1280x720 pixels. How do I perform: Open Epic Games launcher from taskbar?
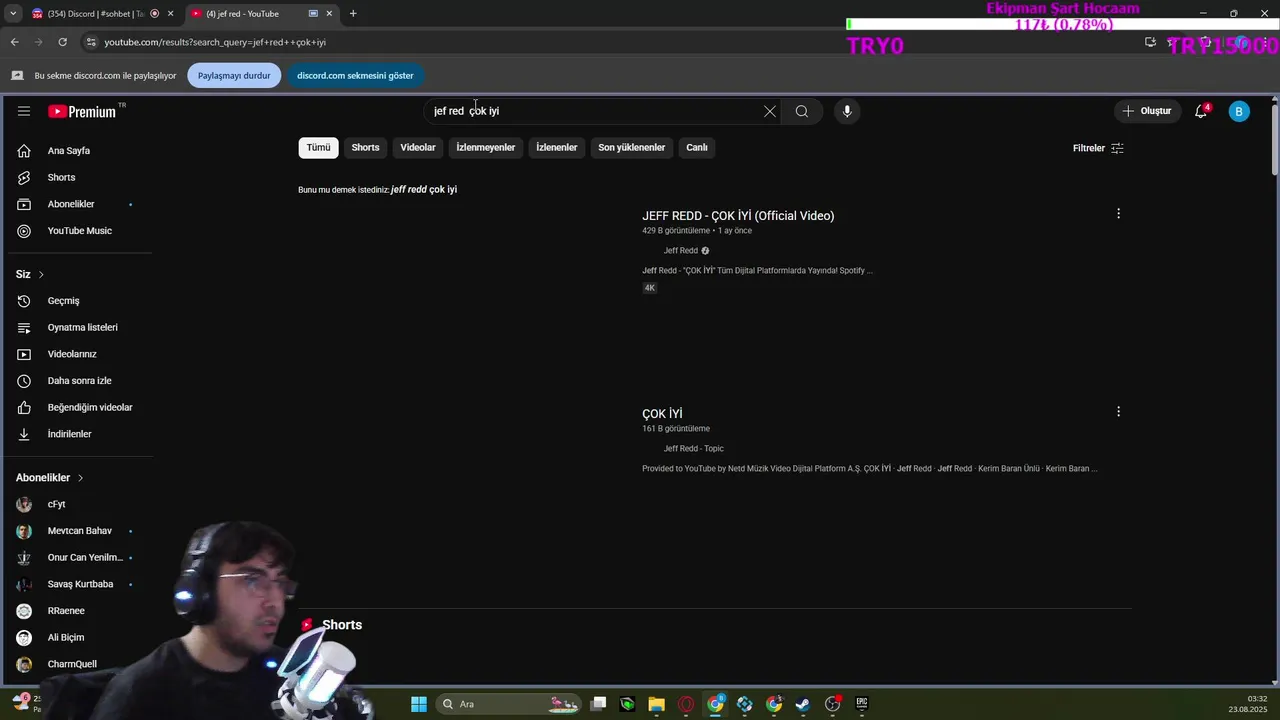pyautogui.click(x=862, y=704)
